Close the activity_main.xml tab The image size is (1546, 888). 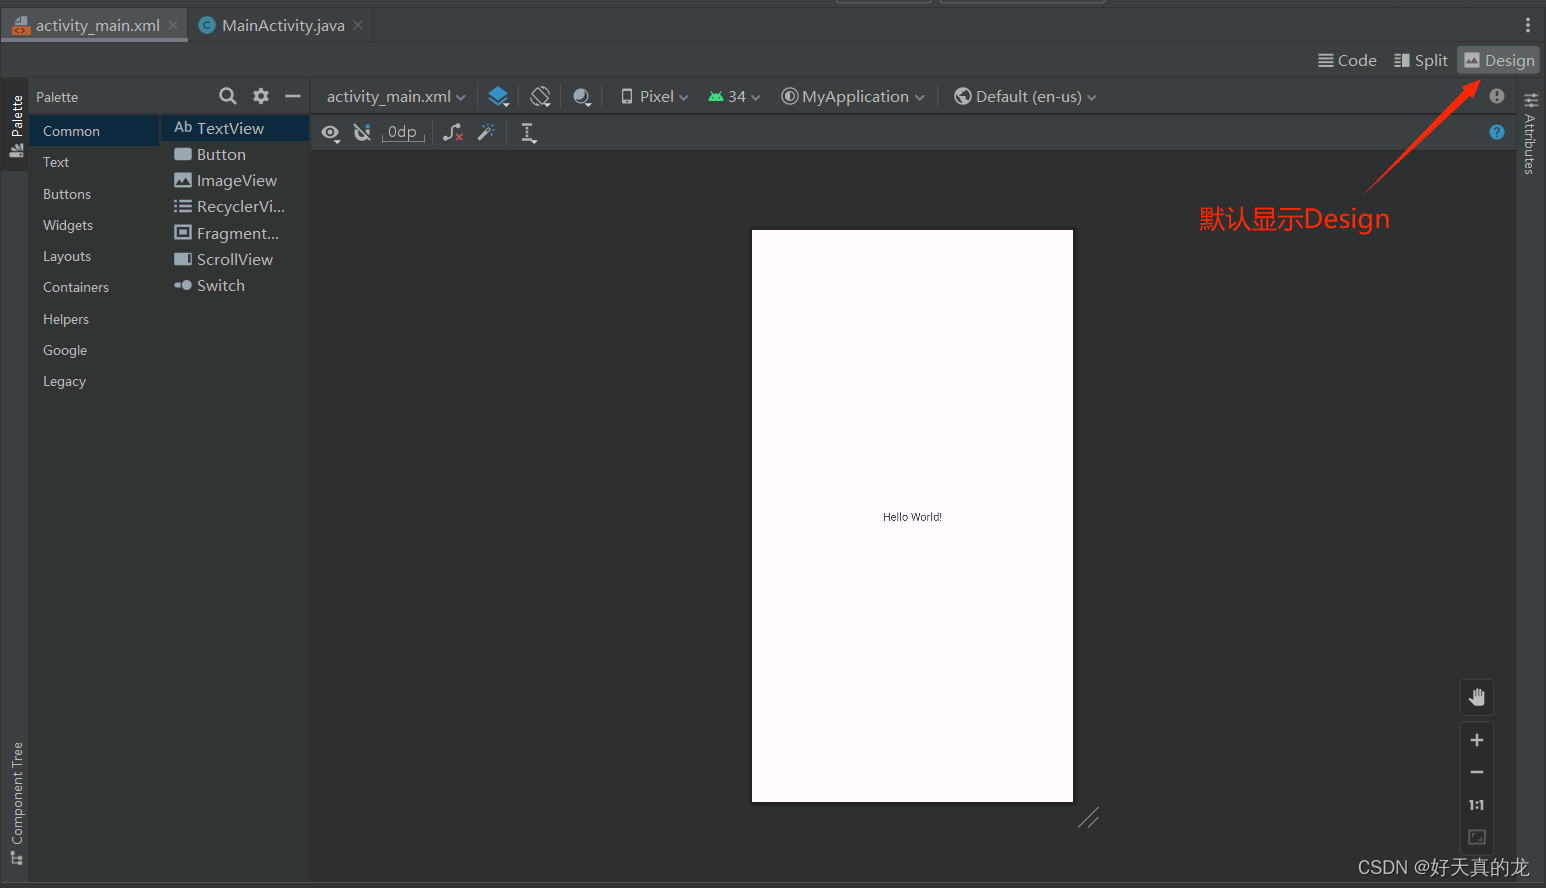click(173, 25)
